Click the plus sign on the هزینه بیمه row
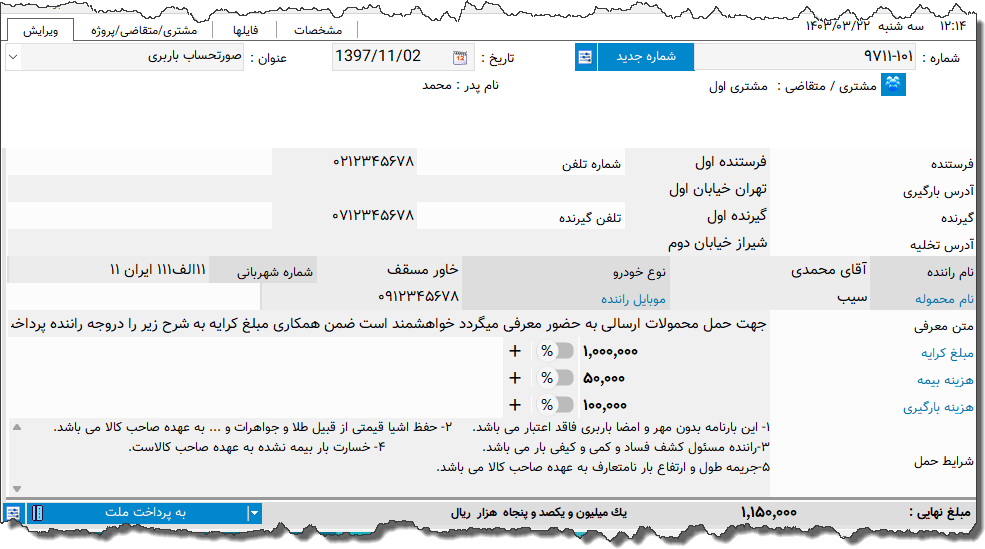985x549 pixels. (515, 378)
